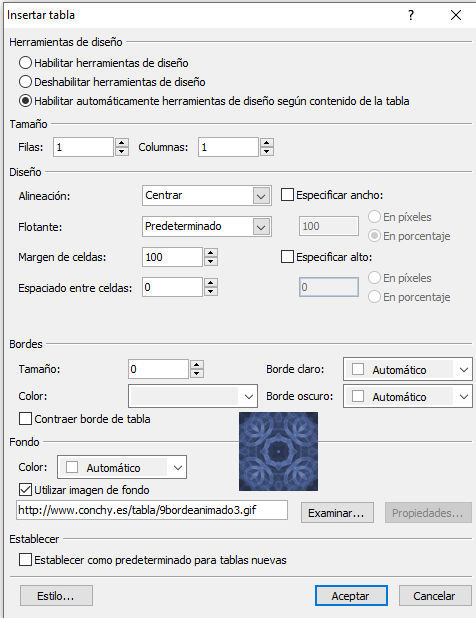Open the border Color dropdown

pos(193,396)
